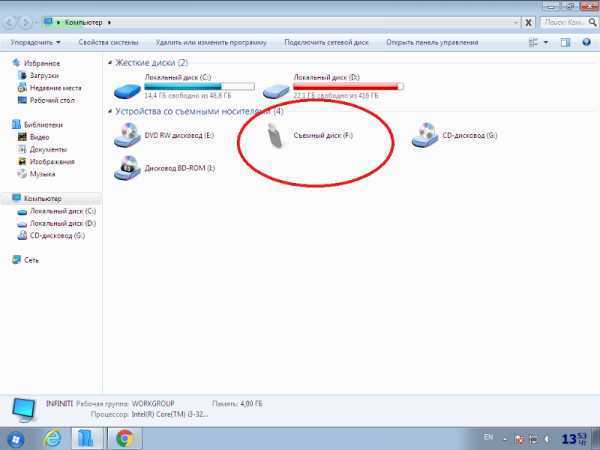This screenshot has width=600, height=450.
Task: Toggle the preview pane icon
Action: [x=565, y=42]
